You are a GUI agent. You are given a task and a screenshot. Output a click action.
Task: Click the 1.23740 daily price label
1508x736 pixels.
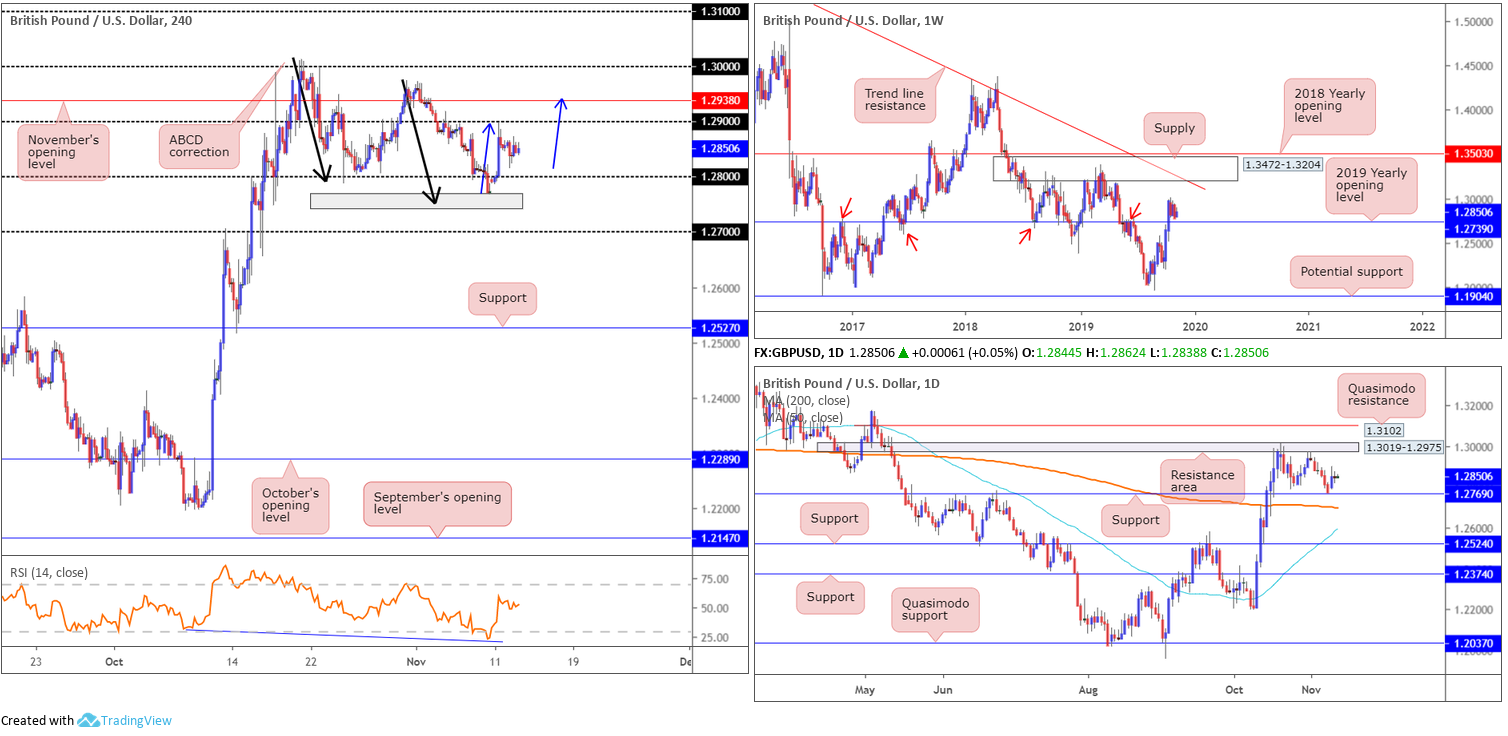[1473, 574]
